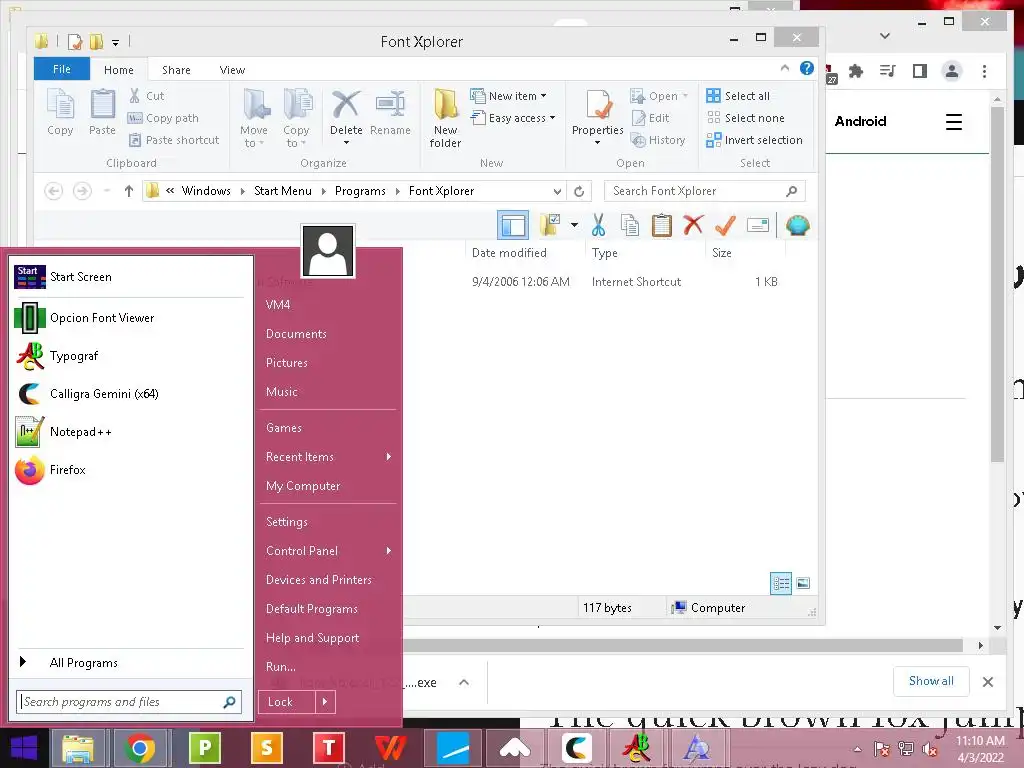
Task: Click the ribbon Paste icon
Action: tap(103, 104)
